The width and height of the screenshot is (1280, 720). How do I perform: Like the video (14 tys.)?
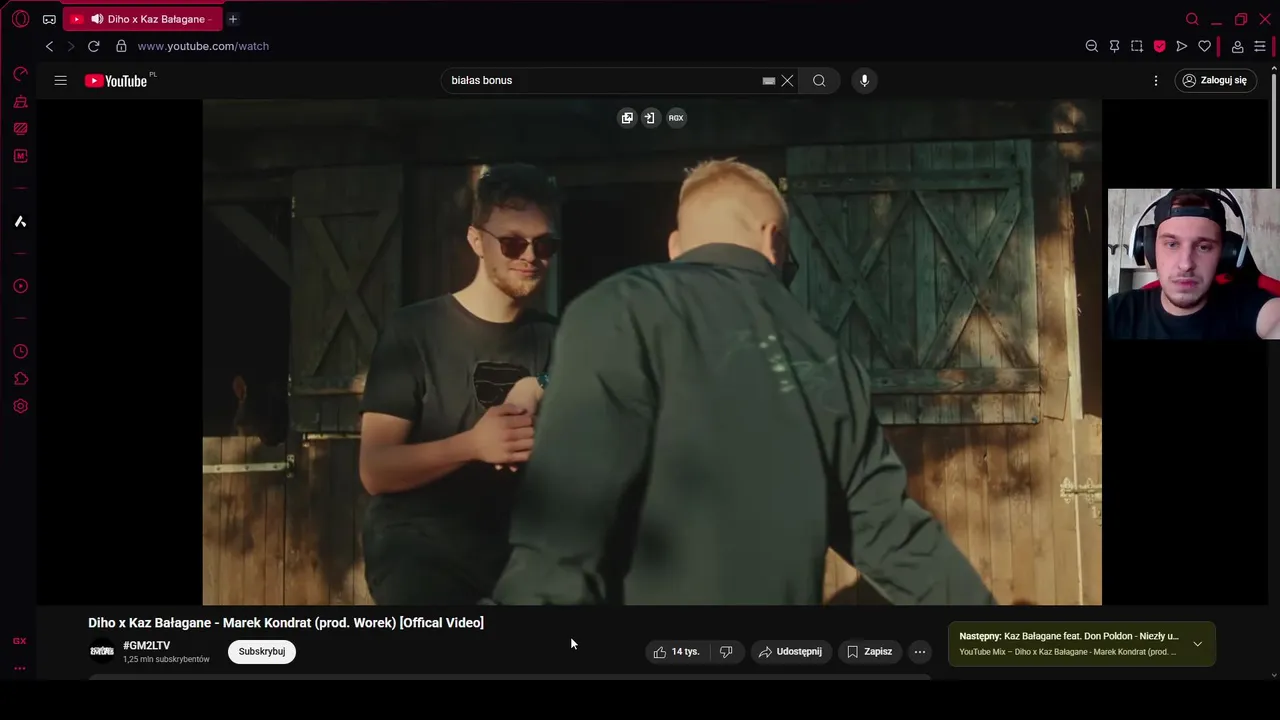(677, 651)
